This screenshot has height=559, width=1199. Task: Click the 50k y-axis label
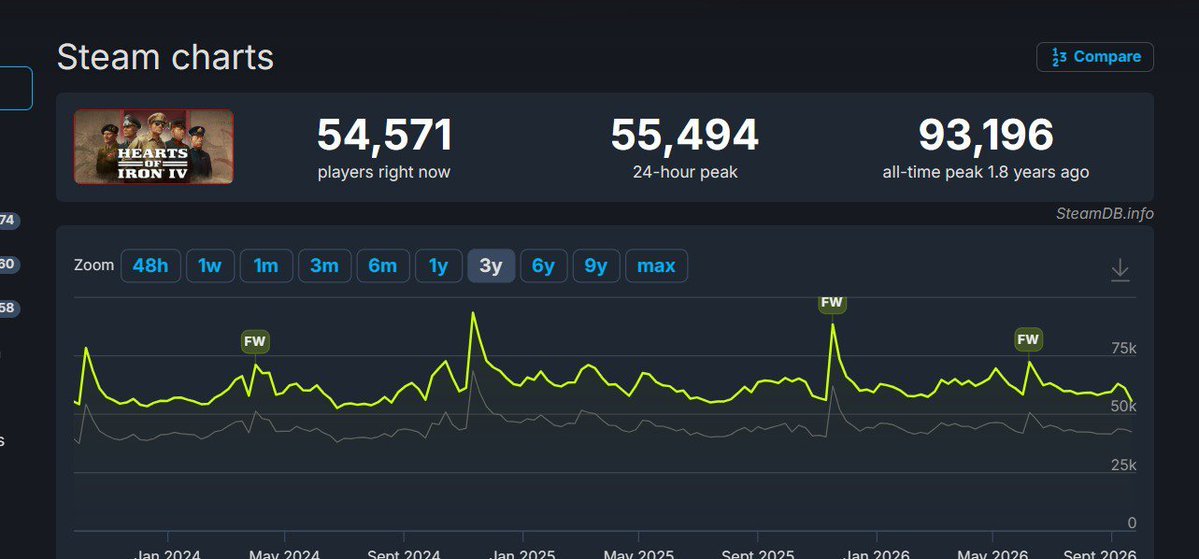click(x=1123, y=406)
